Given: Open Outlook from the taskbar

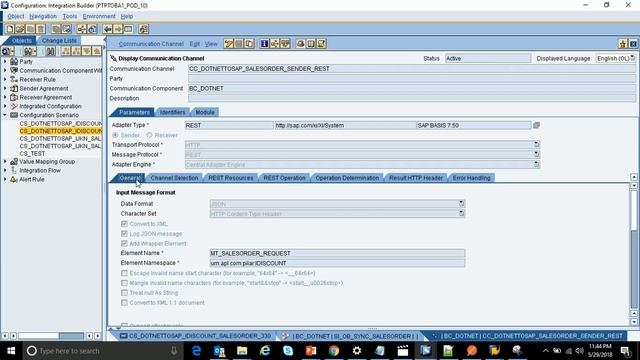Looking at the screenshot, I should pos(219,351).
